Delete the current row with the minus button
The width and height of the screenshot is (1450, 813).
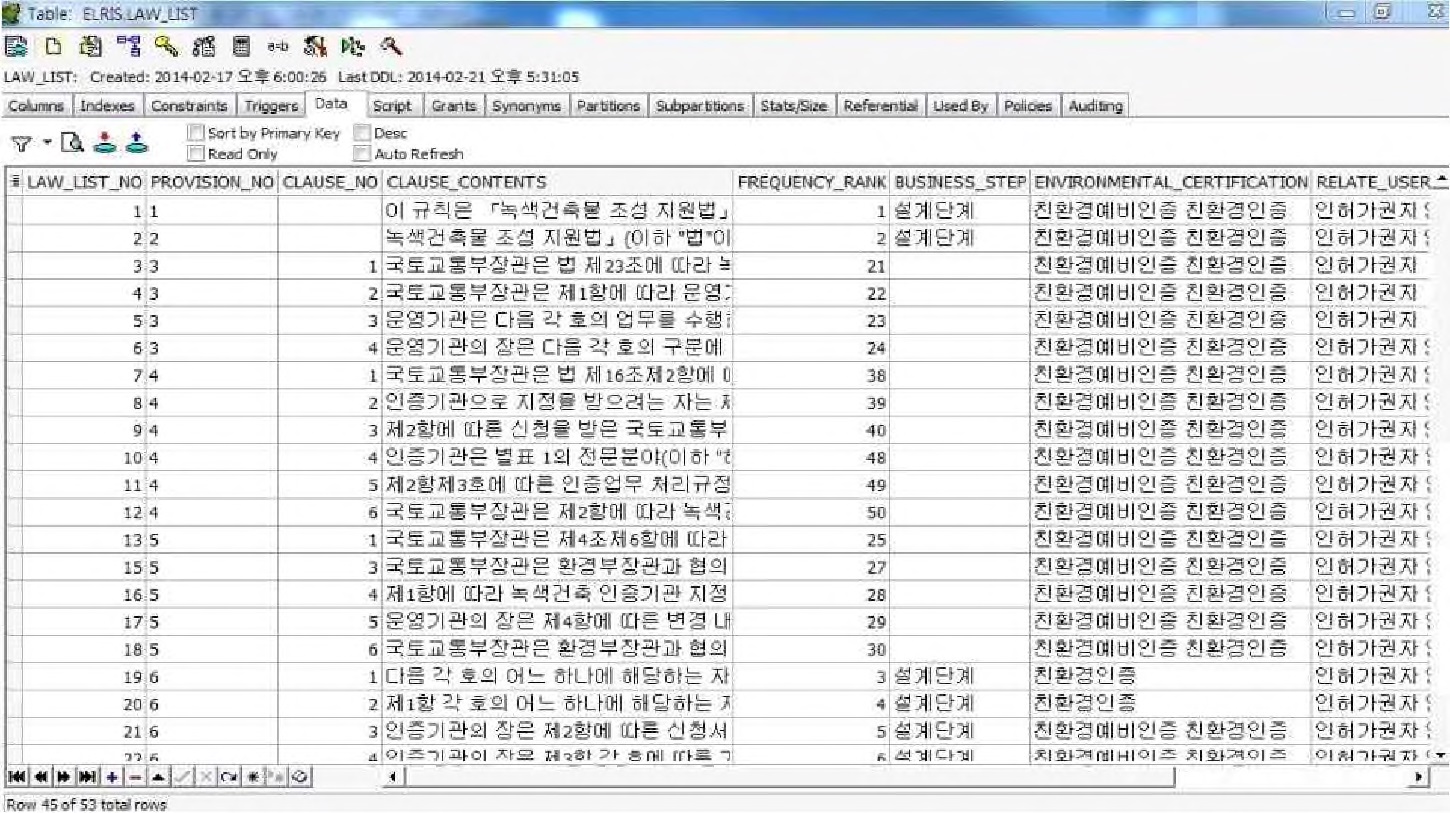click(134, 776)
